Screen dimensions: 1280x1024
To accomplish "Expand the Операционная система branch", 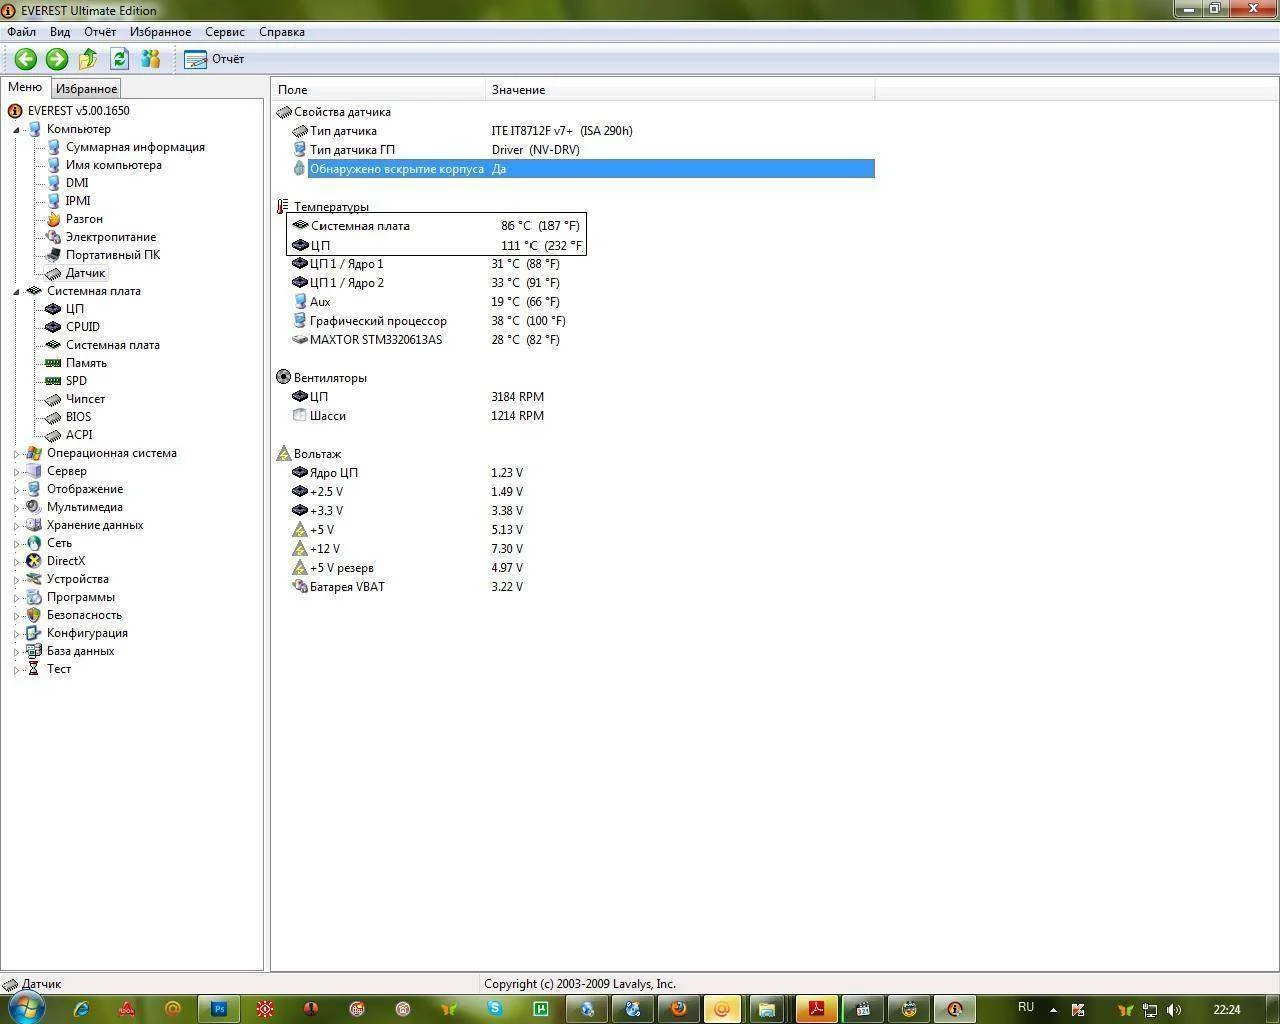I will (x=17, y=454).
